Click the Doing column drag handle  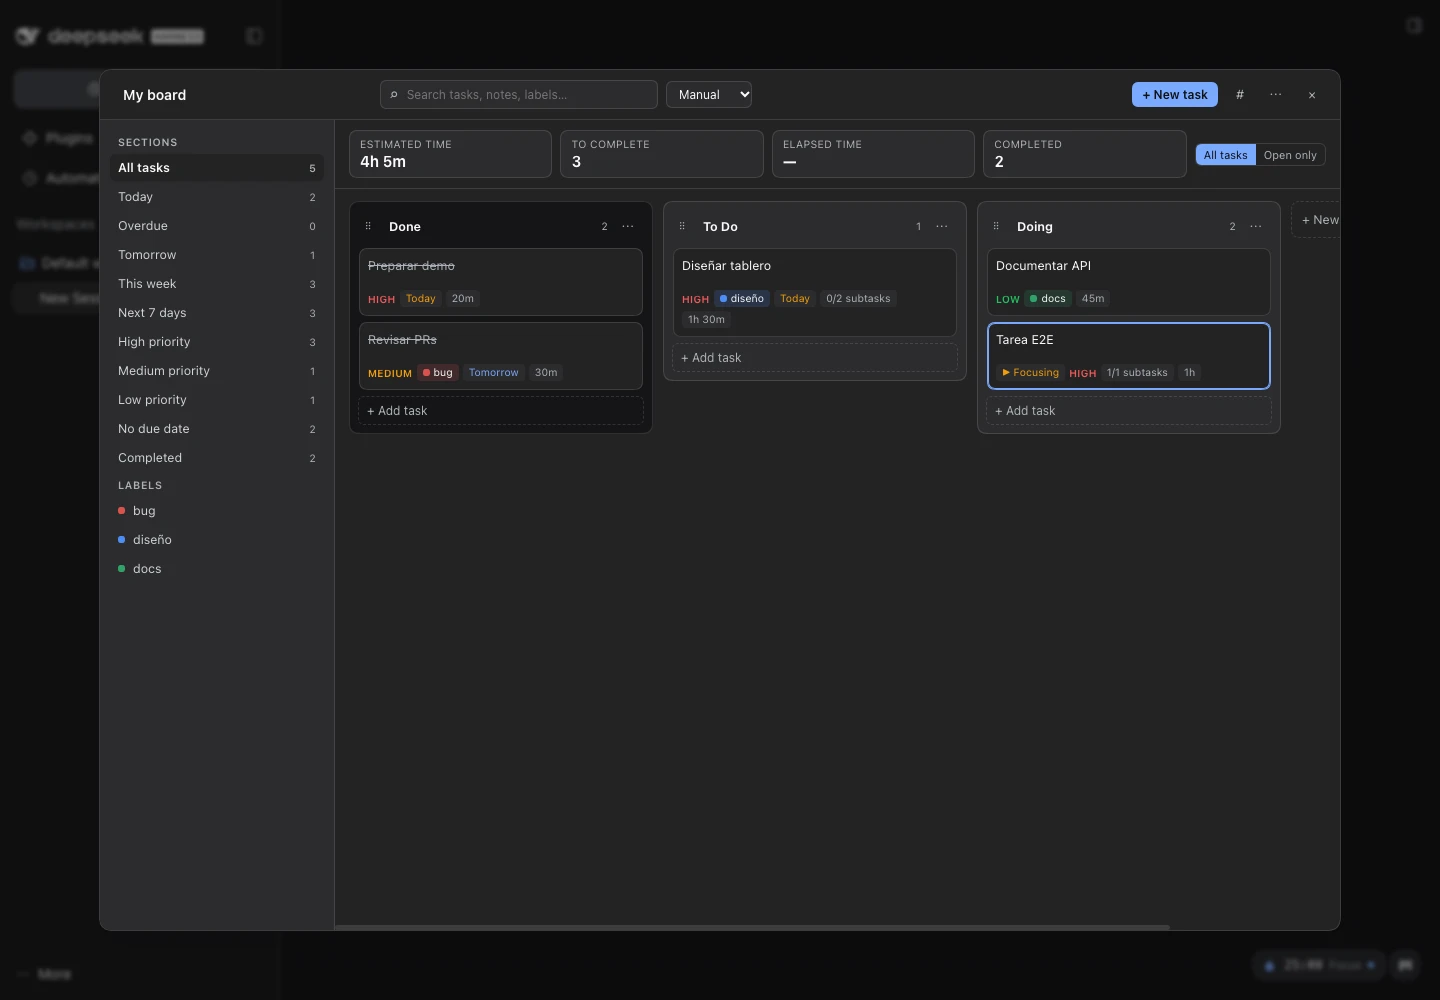pyautogui.click(x=996, y=227)
